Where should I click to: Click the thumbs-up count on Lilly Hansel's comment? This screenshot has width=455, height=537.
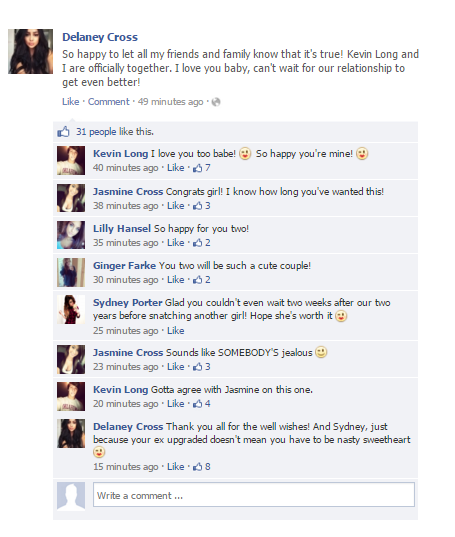tap(202, 243)
